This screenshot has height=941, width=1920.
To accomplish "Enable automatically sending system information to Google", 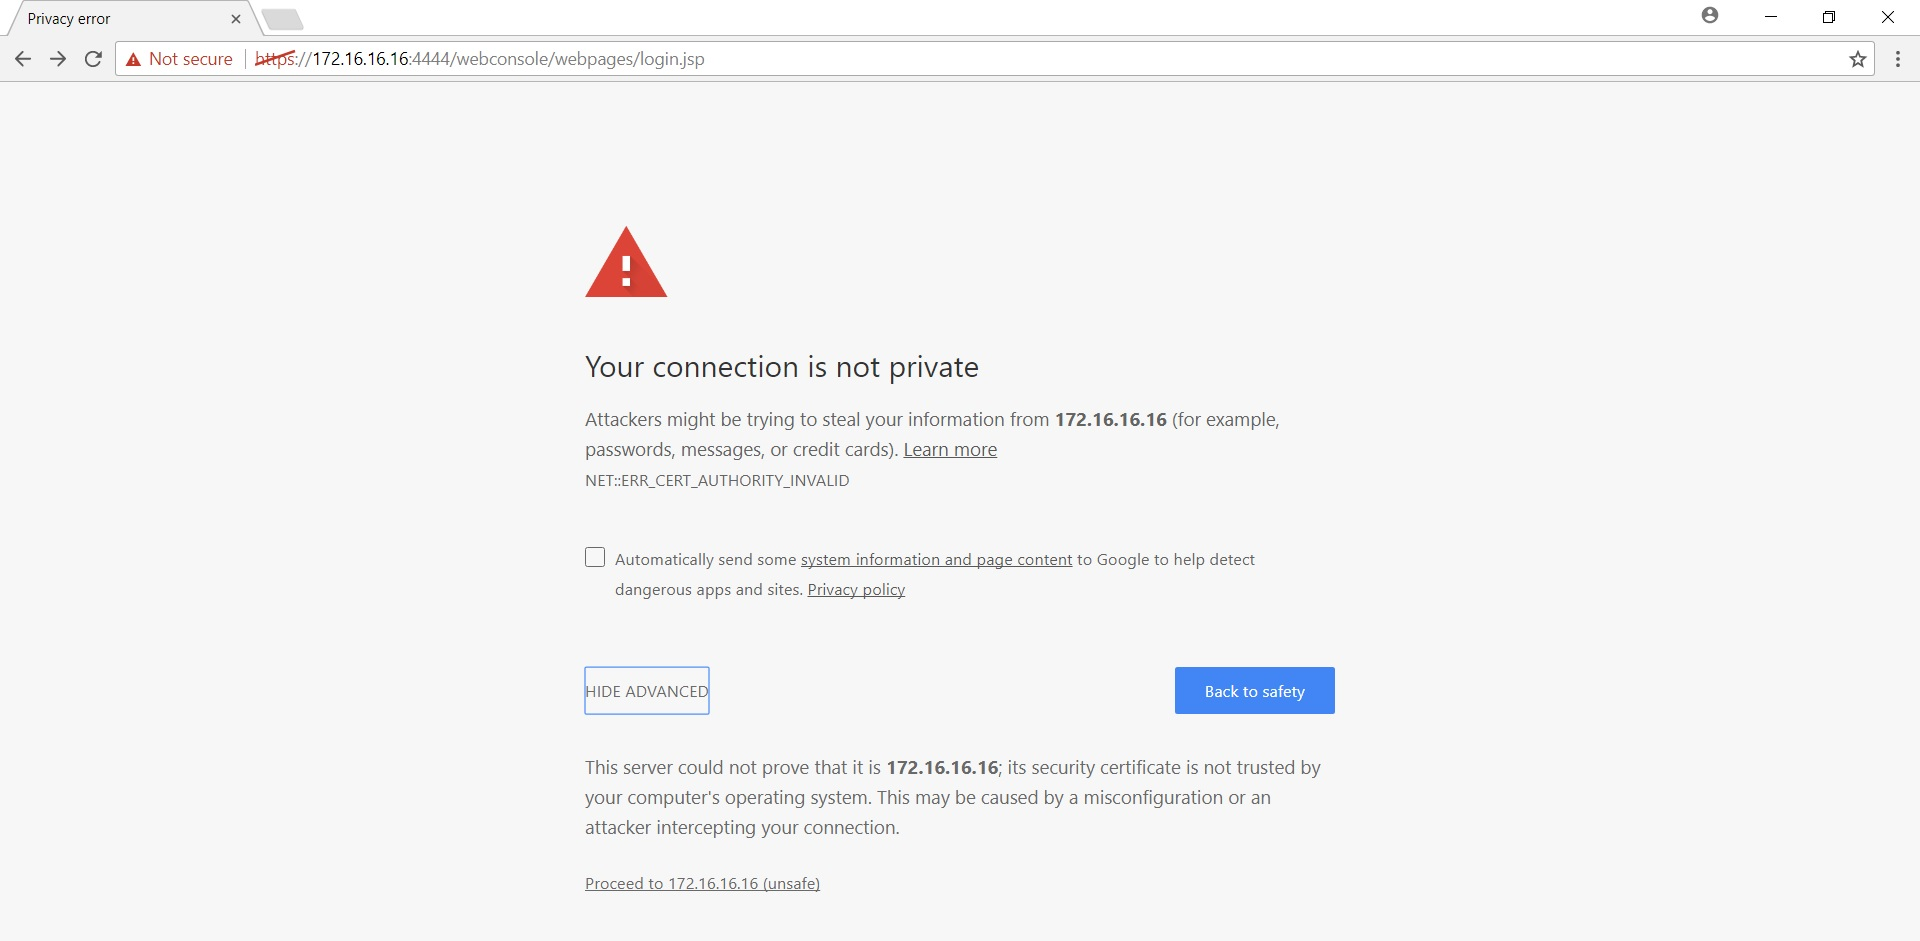I will (x=595, y=557).
